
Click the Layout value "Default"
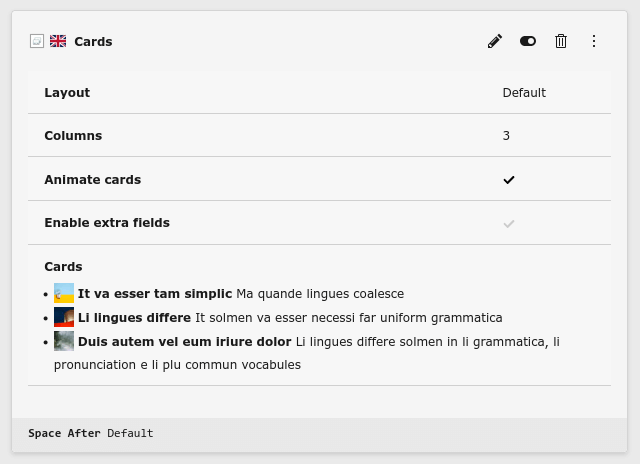(524, 93)
